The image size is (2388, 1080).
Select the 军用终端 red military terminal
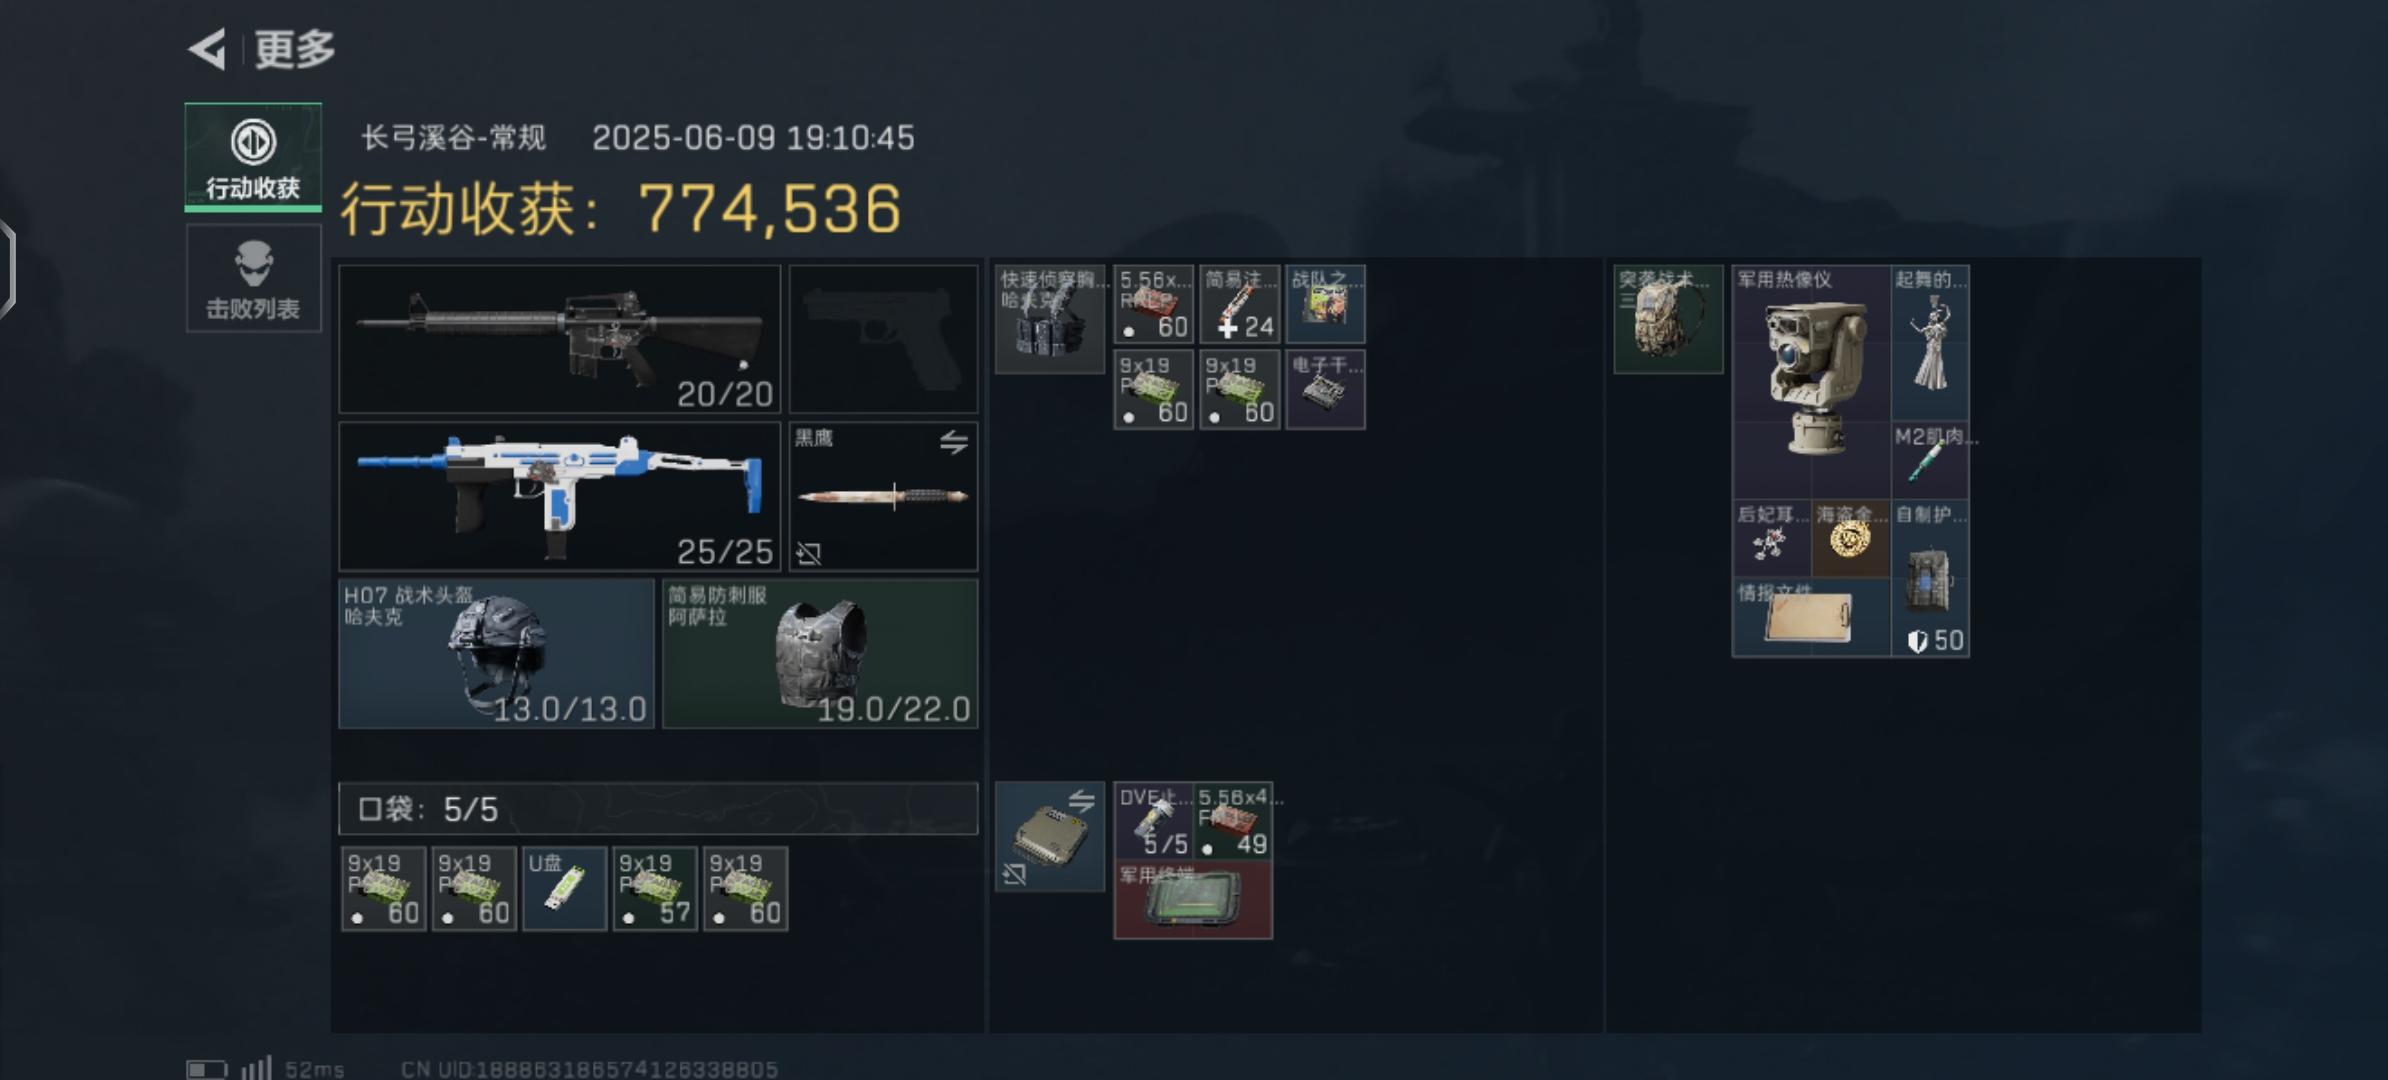[x=1193, y=900]
